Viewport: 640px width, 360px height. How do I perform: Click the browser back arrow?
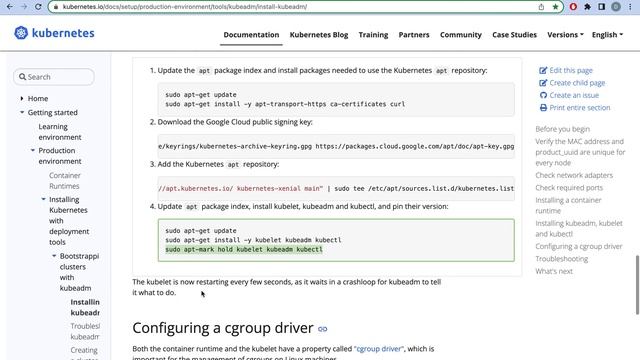pos(9,7)
